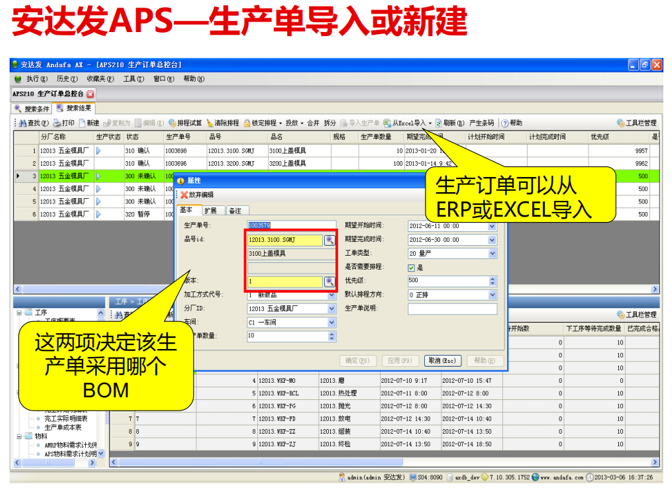This screenshot has width=672, height=491.
Task: Click 合并 toolbar button
Action: [x=313, y=123]
